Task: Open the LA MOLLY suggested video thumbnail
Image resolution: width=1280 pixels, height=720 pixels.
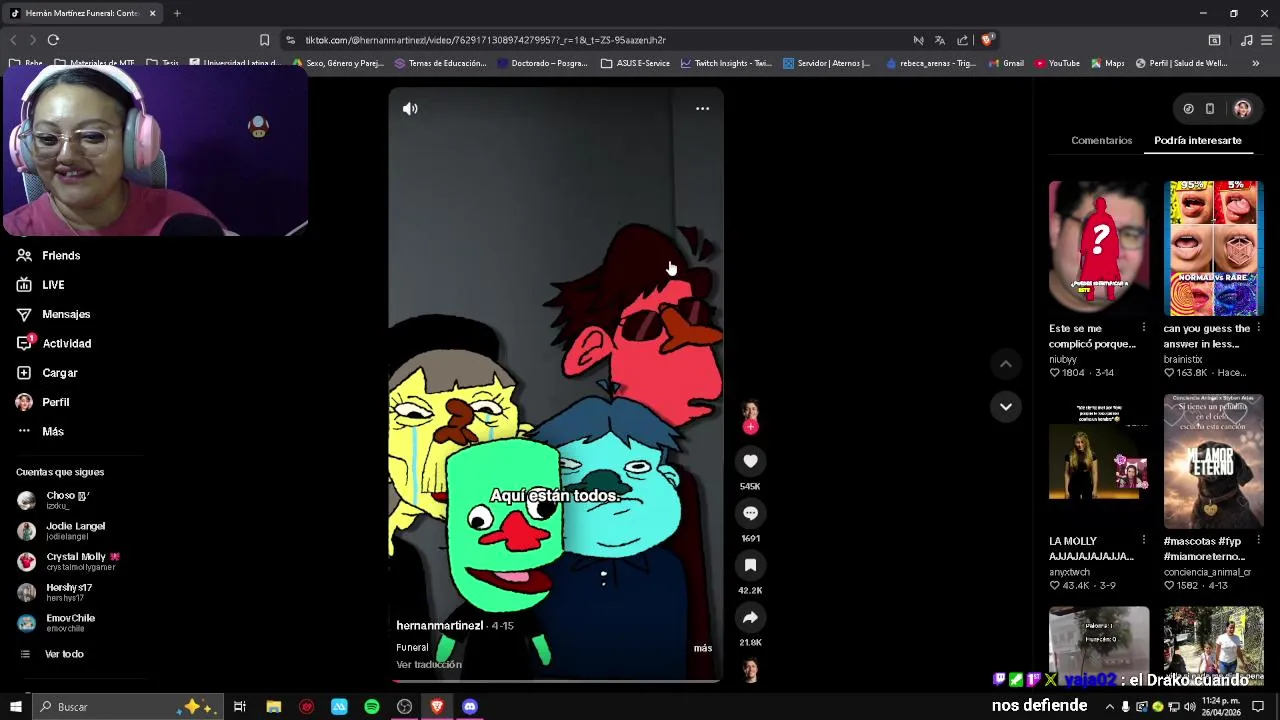Action: (x=1099, y=461)
